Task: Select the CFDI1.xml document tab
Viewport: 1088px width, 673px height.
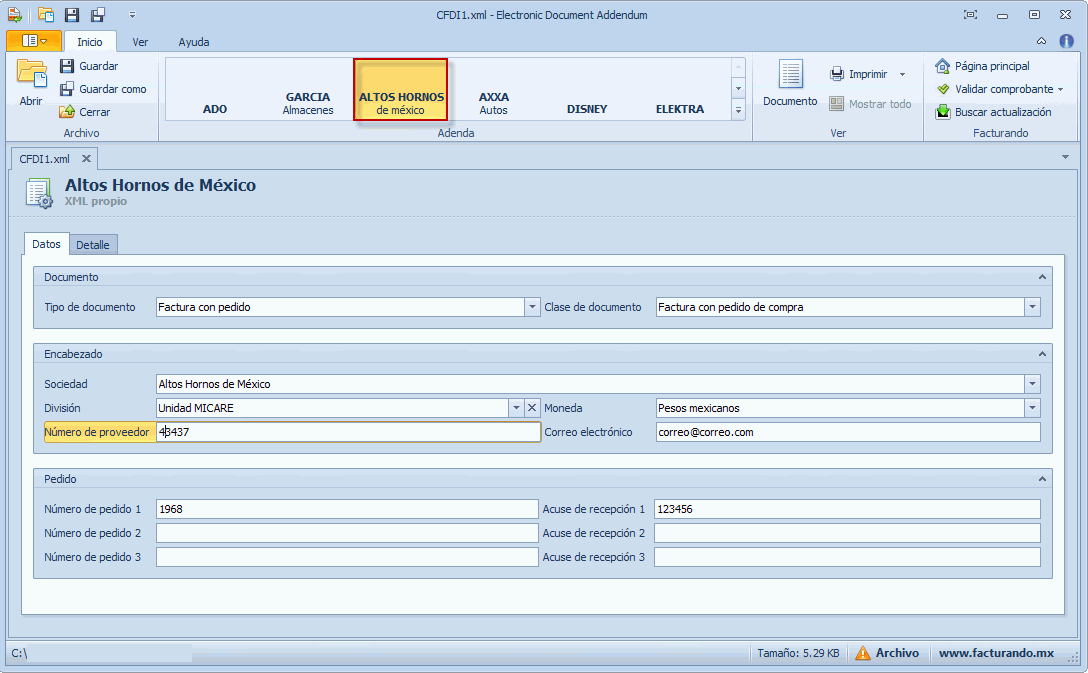Action: coord(44,159)
